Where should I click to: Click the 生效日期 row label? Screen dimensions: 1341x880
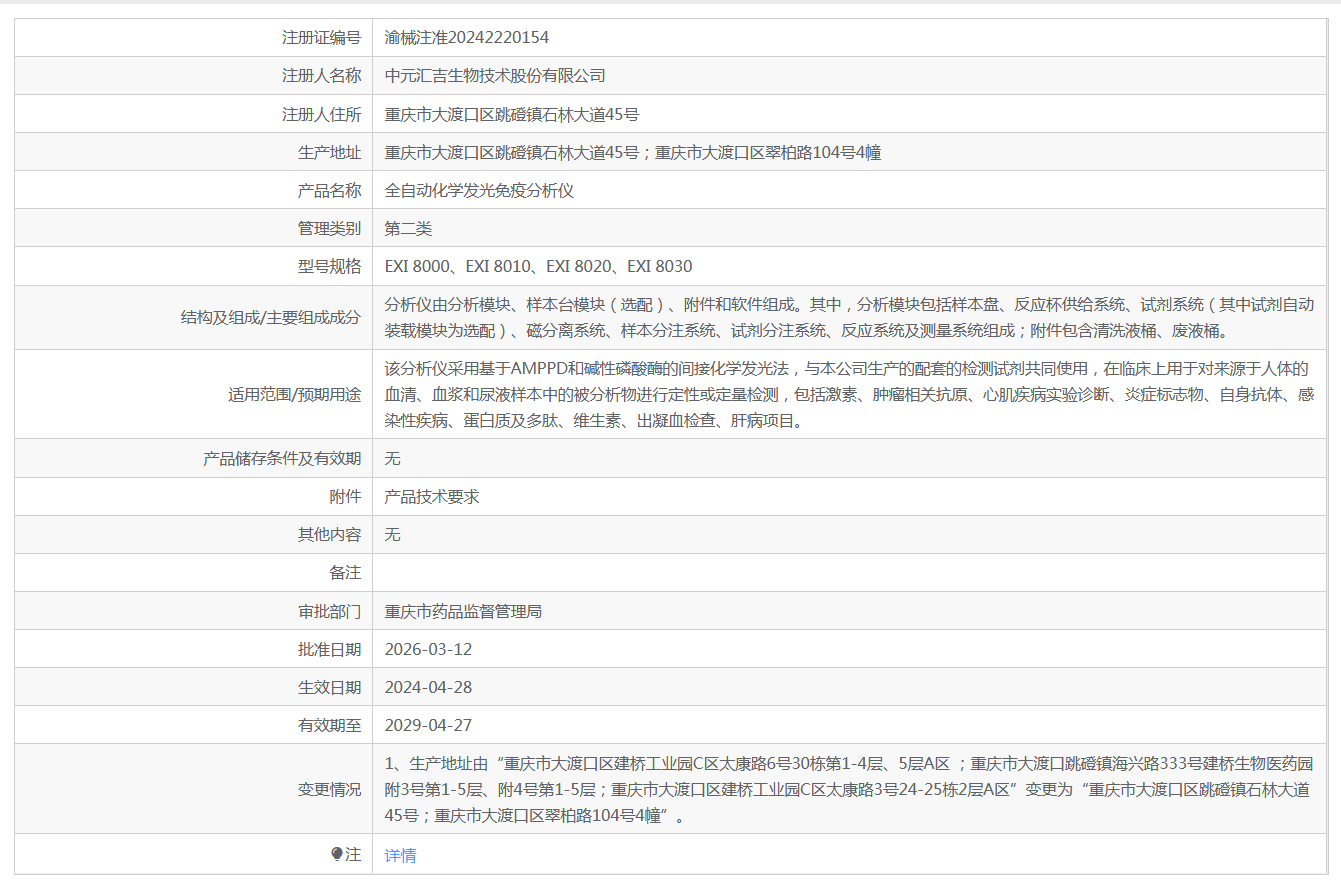tap(329, 687)
